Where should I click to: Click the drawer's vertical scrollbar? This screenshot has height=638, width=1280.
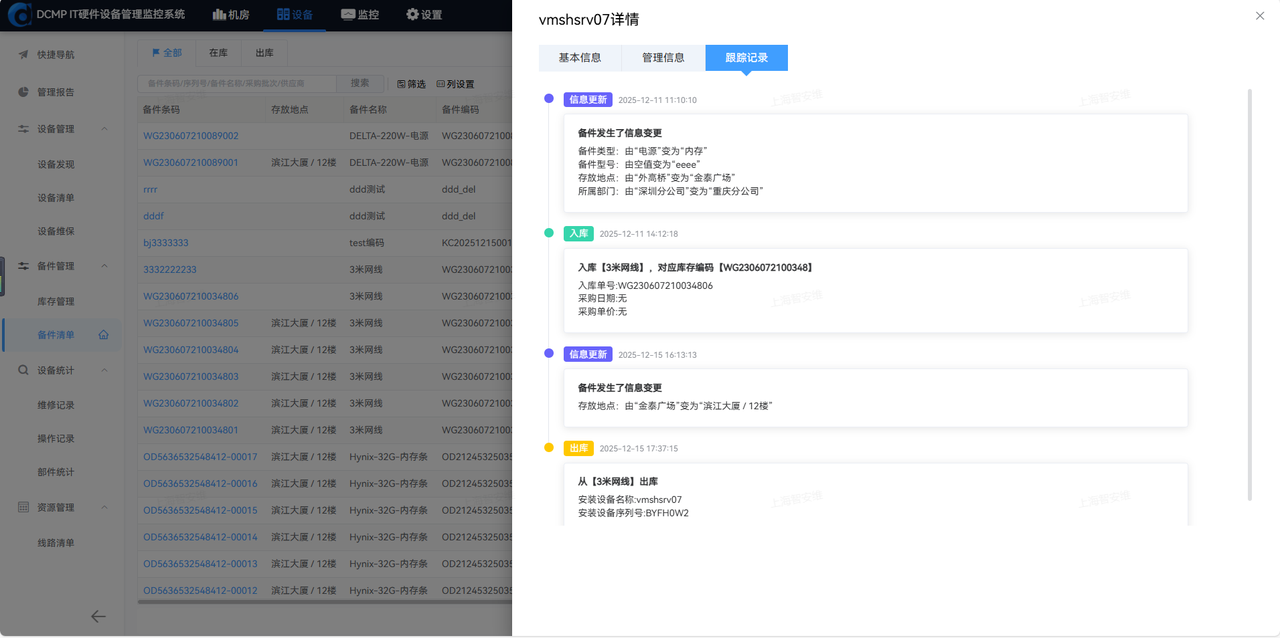click(x=1250, y=295)
